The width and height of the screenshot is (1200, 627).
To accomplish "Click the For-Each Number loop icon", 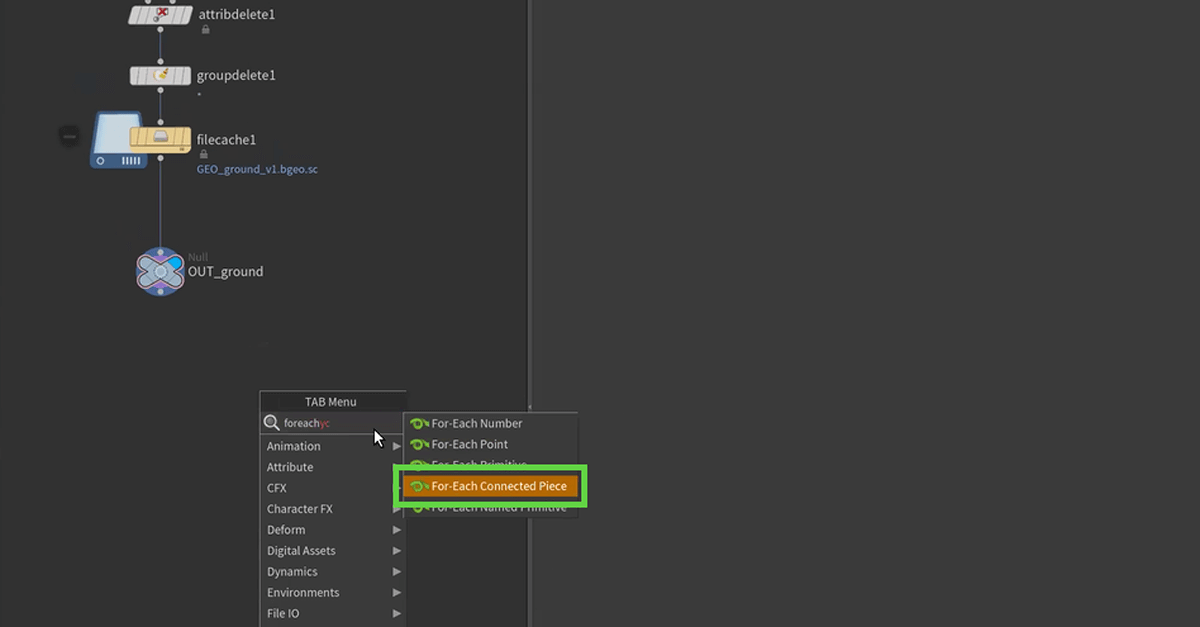I will (419, 424).
